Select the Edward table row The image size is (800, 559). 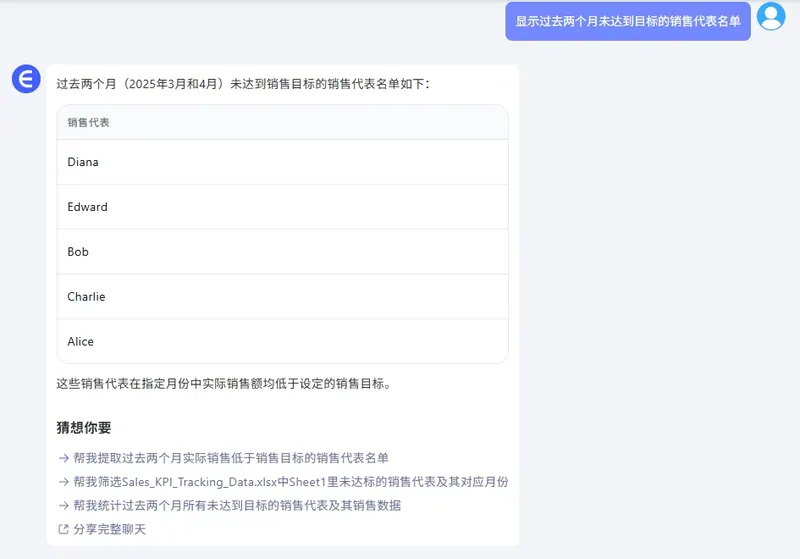click(283, 207)
